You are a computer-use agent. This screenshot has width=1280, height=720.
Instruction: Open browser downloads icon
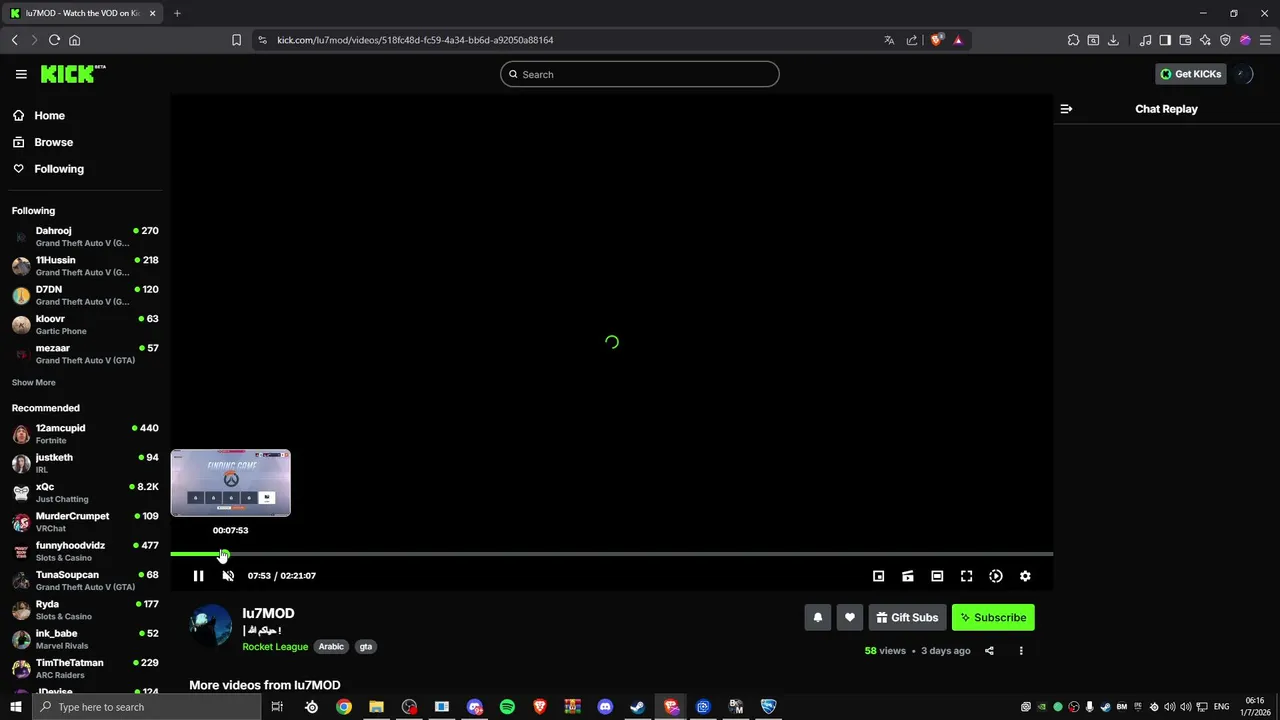click(1113, 40)
